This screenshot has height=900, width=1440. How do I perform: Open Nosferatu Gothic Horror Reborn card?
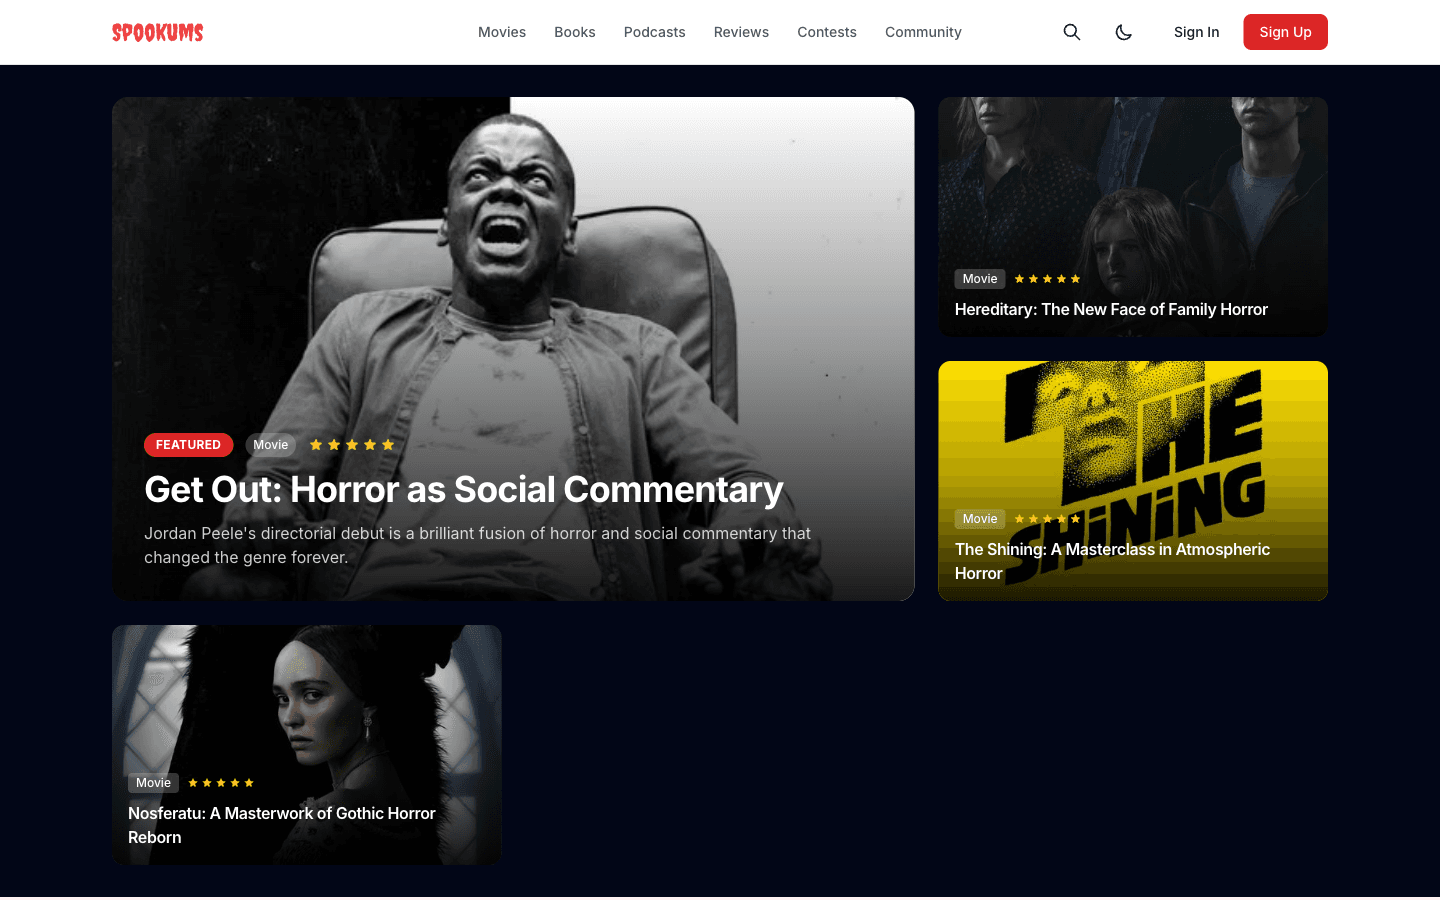(x=307, y=745)
